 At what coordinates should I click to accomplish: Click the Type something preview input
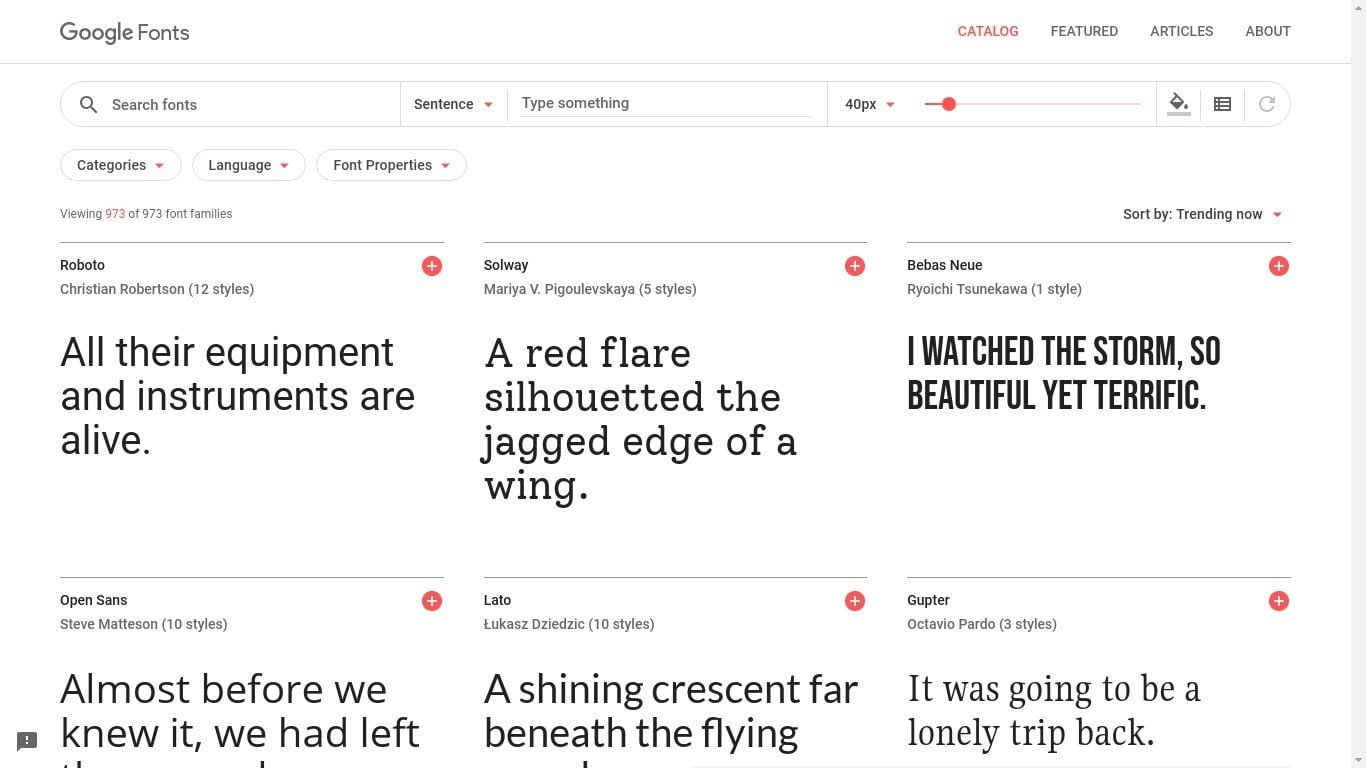pos(665,103)
